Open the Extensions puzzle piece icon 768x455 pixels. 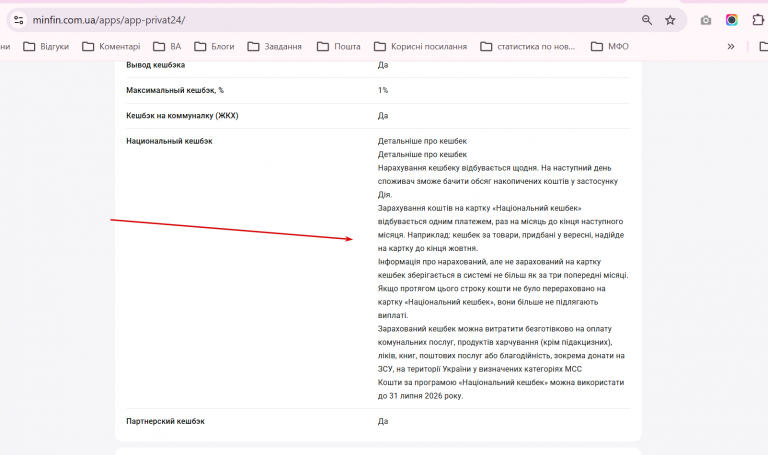pos(757,20)
